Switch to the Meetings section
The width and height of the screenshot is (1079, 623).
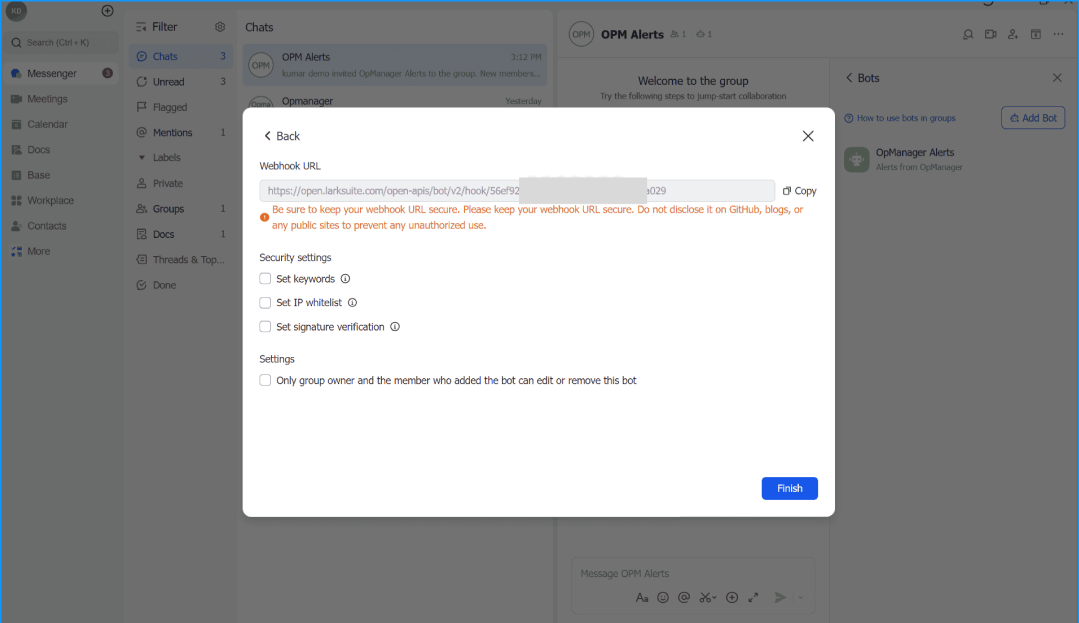46,98
